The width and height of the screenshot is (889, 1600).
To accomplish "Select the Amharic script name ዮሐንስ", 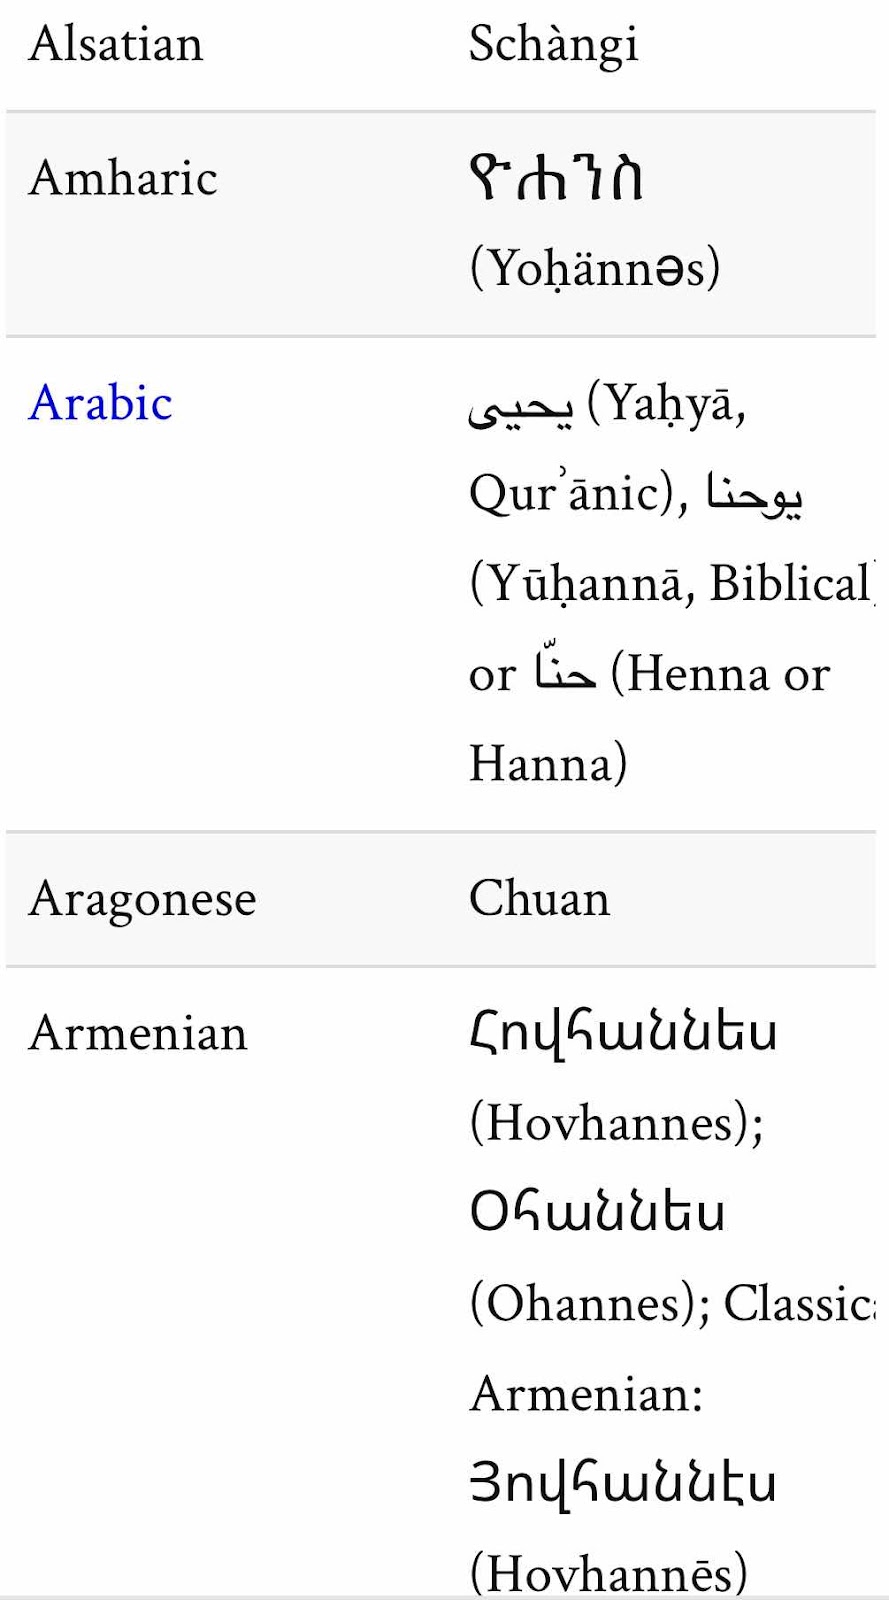I will 556,178.
